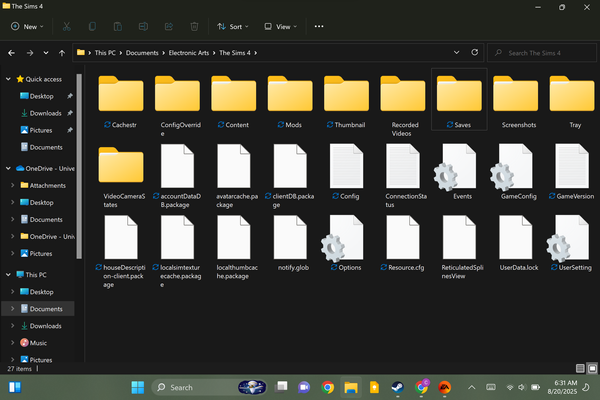
Task: Select the Screenshots folder
Action: click(516, 102)
